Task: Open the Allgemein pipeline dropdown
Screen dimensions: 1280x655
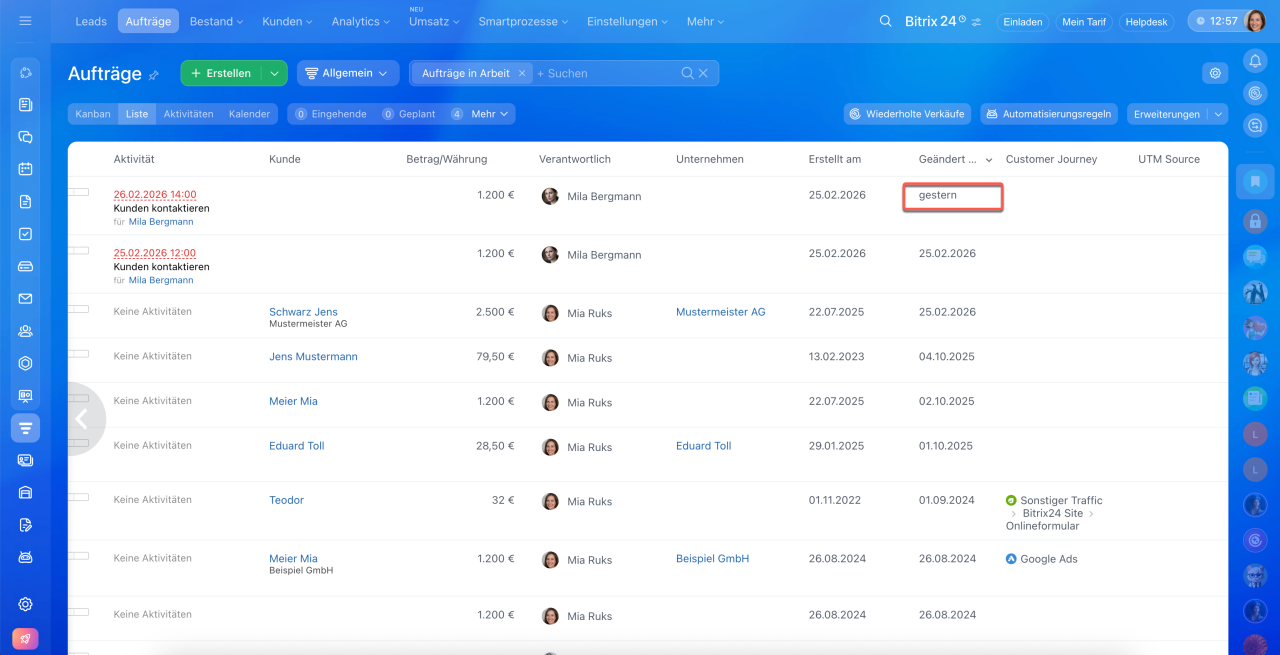Action: click(x=347, y=73)
